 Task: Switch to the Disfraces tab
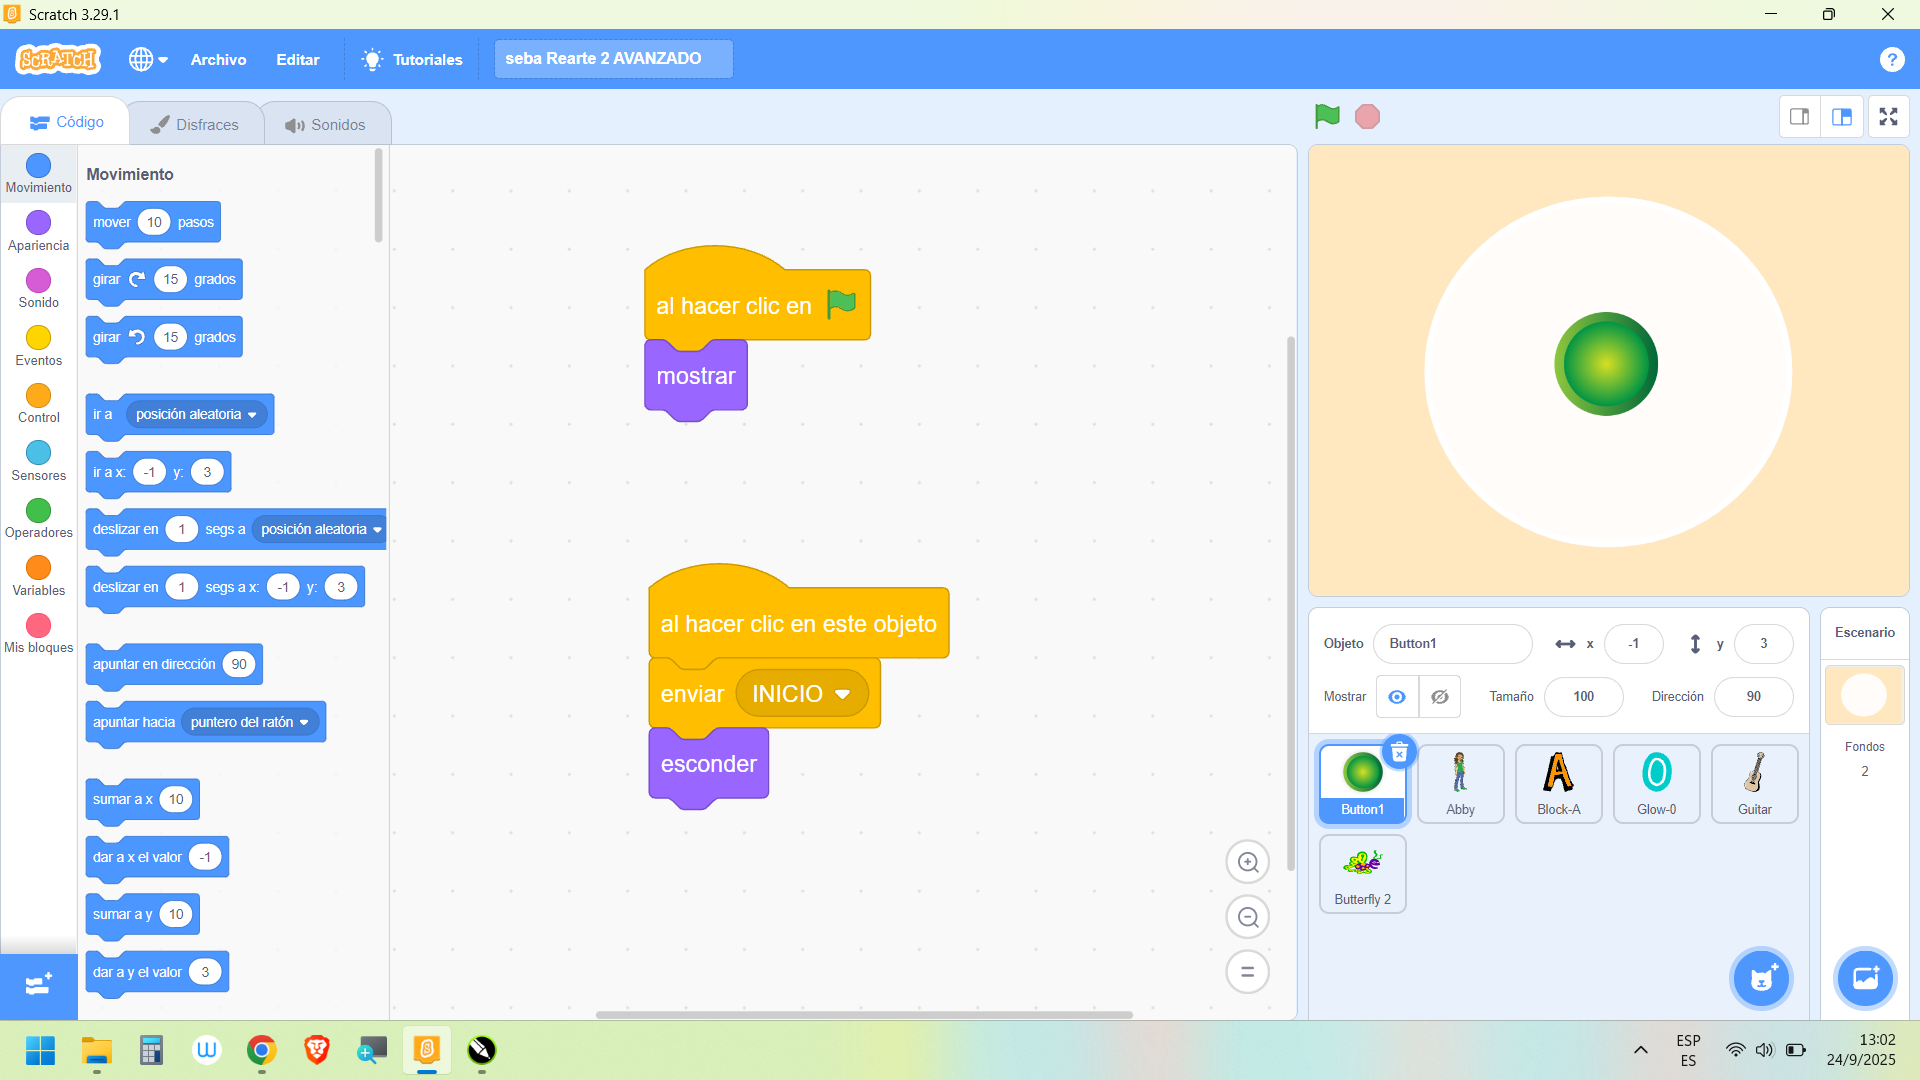[x=196, y=124]
